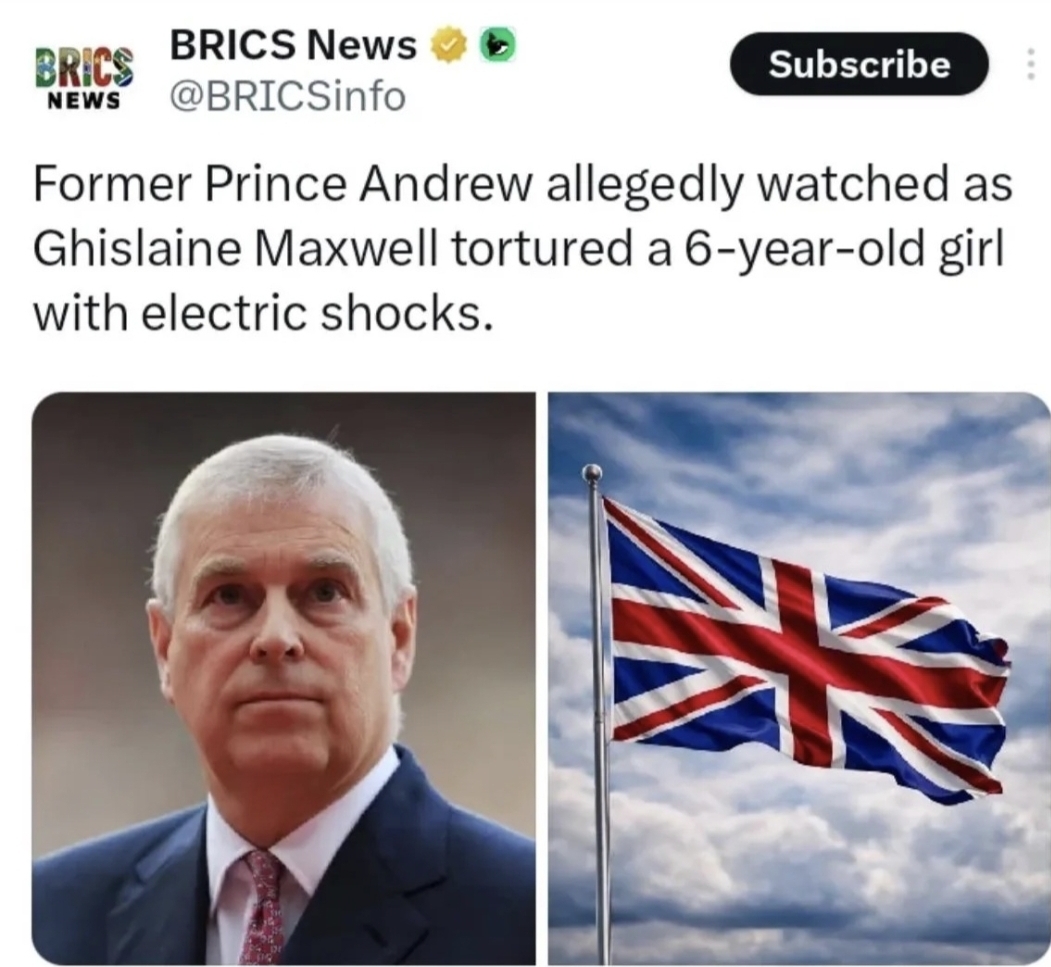This screenshot has height=967, width=1051.
Task: Open the three-dot more options menu
Action: tap(1032, 65)
